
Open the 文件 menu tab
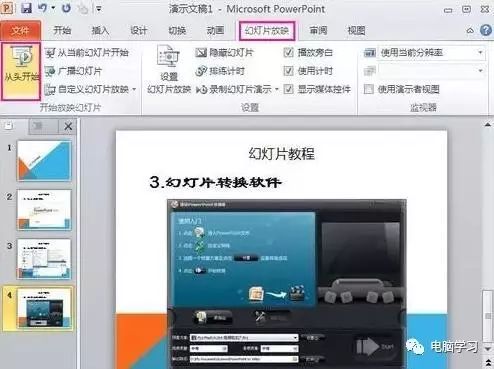point(21,31)
